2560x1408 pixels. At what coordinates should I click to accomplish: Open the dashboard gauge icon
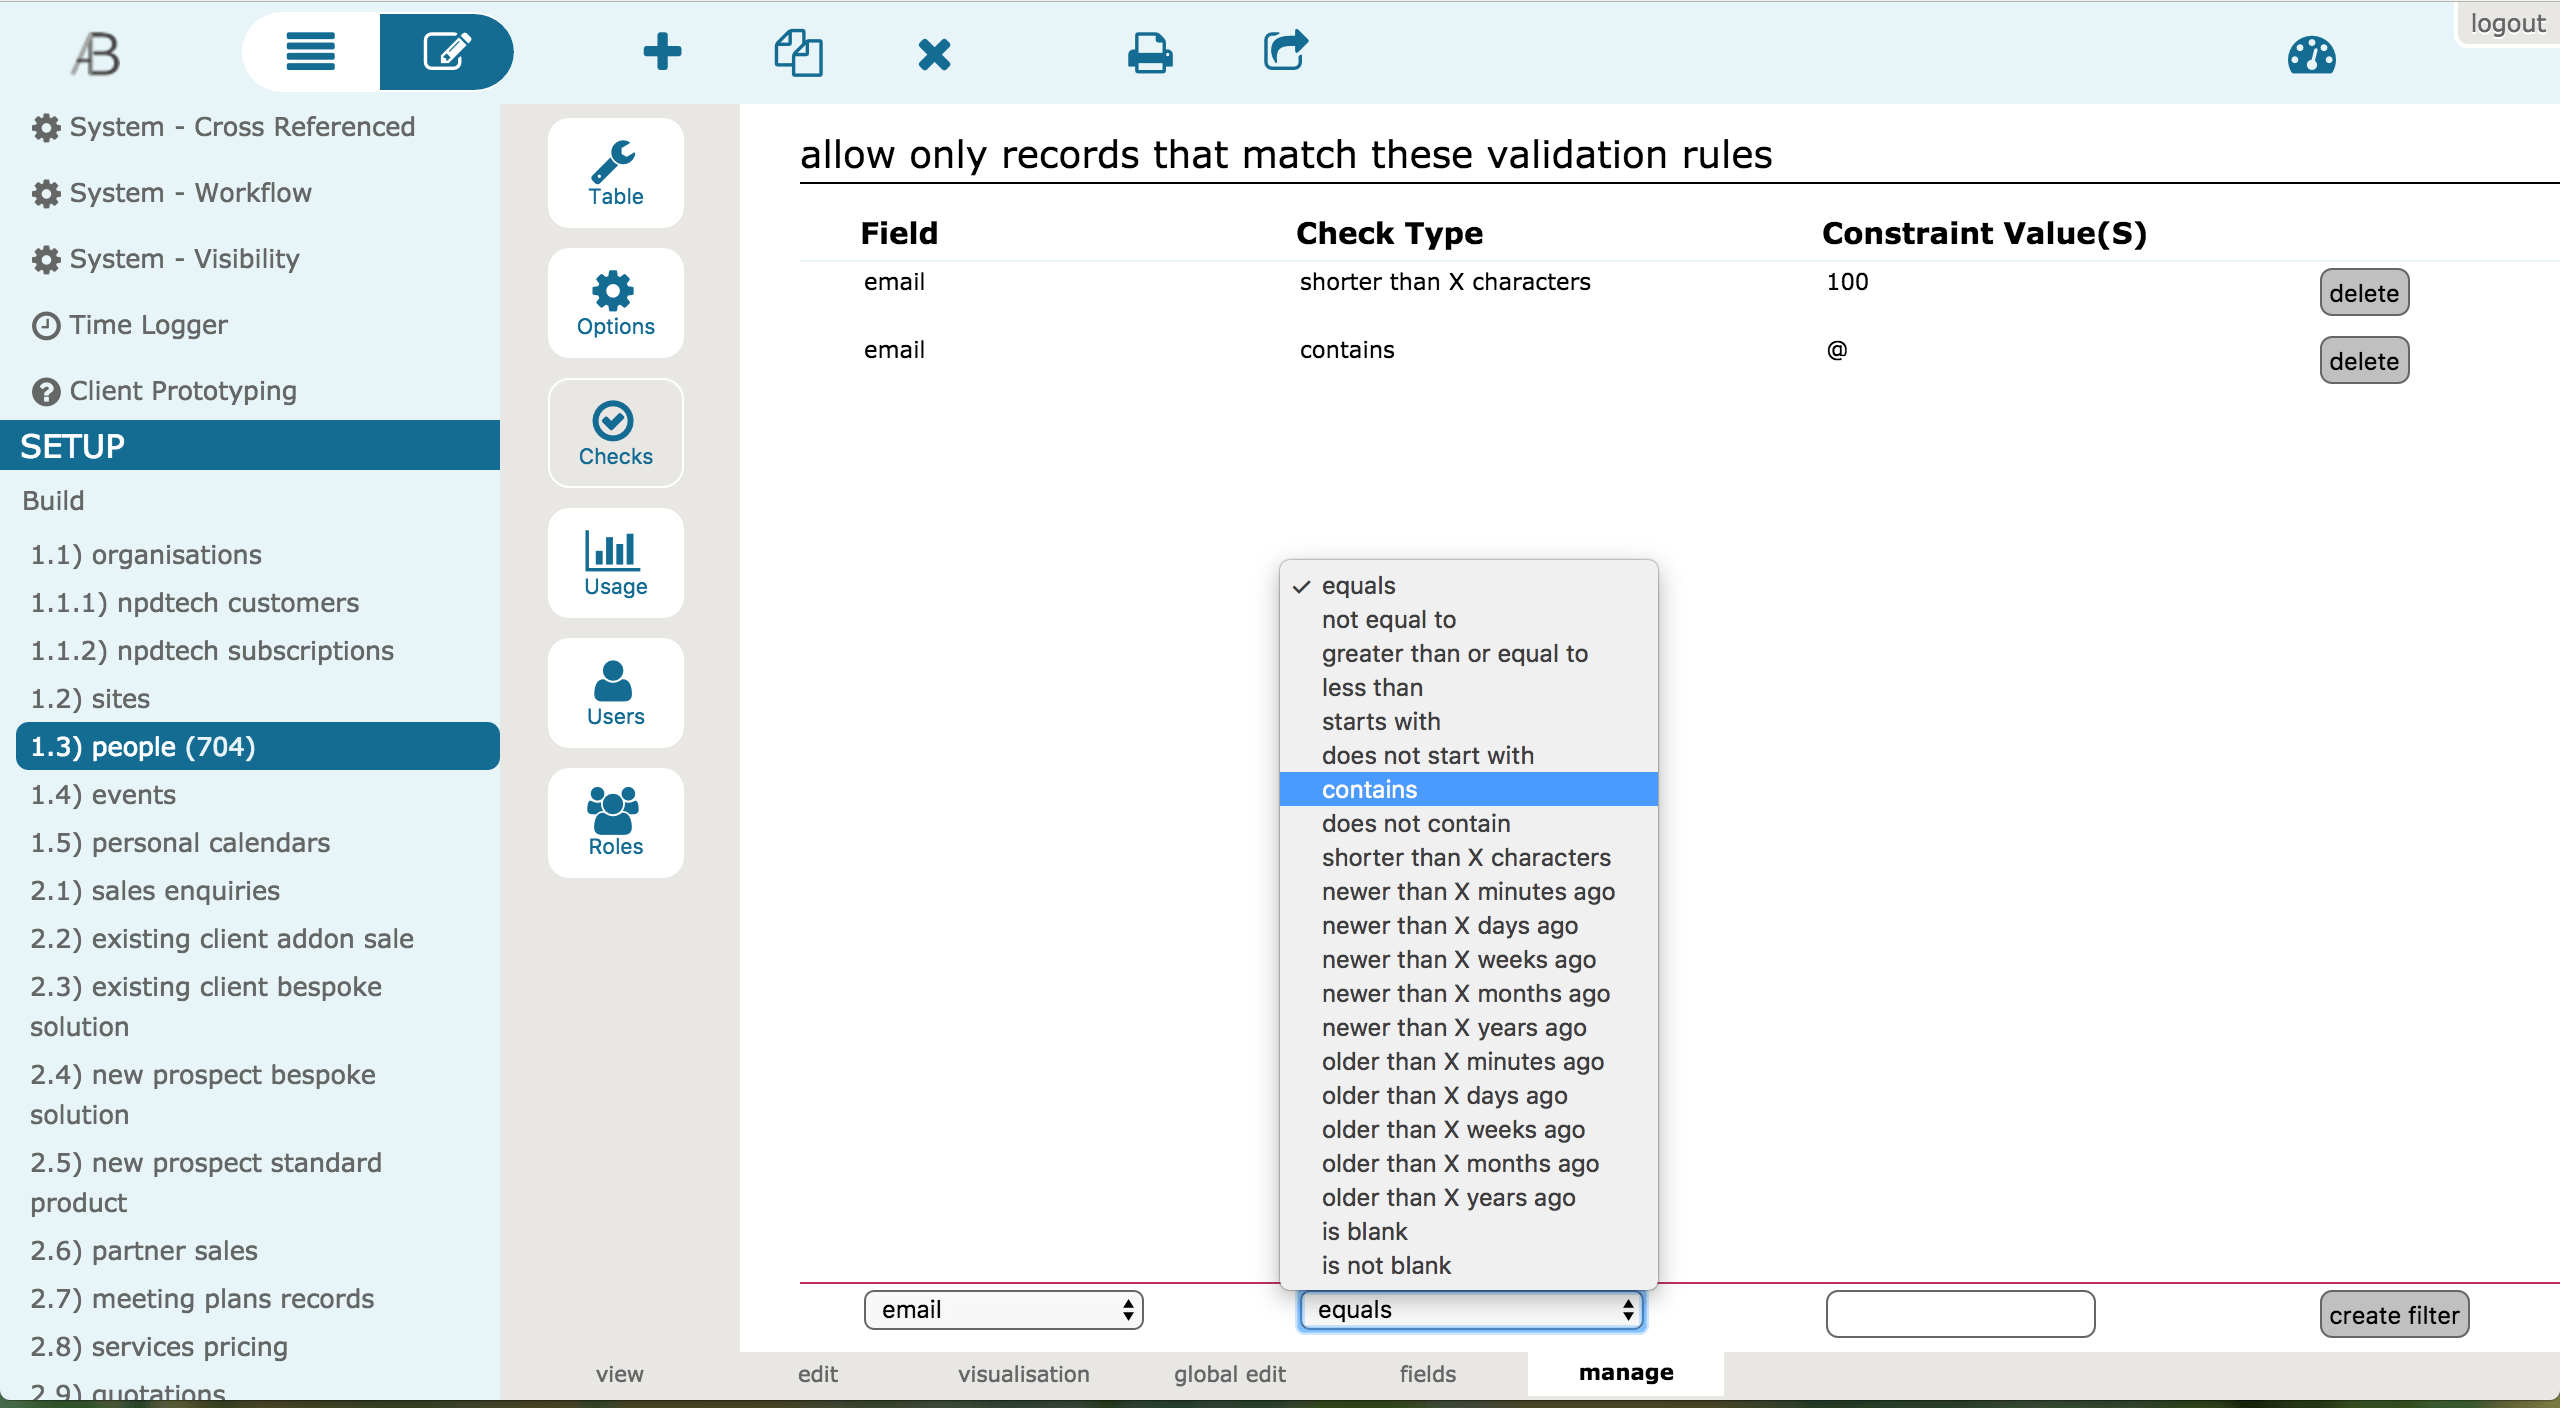coord(2311,56)
